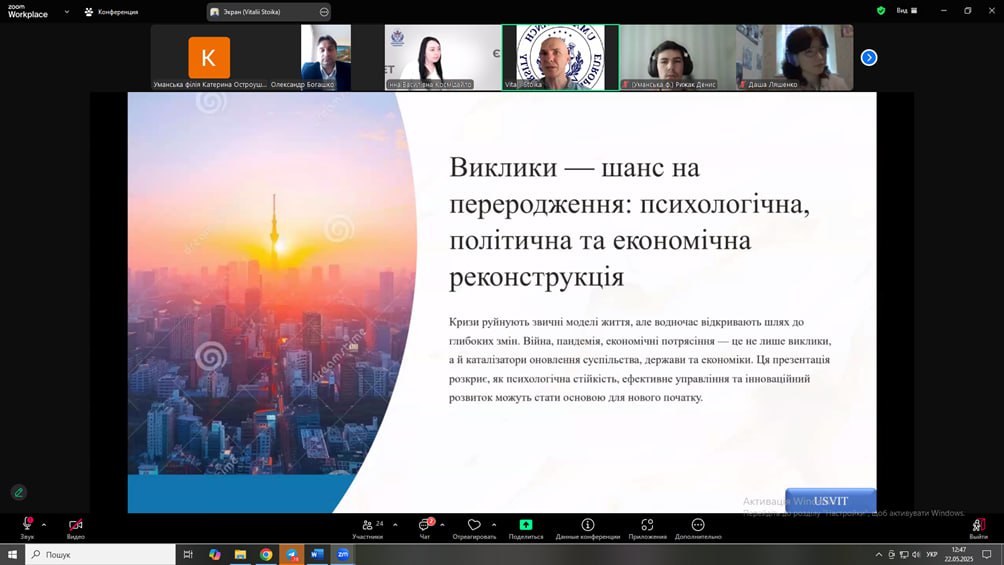Open the Дополнительно more options menu

(x=698, y=527)
